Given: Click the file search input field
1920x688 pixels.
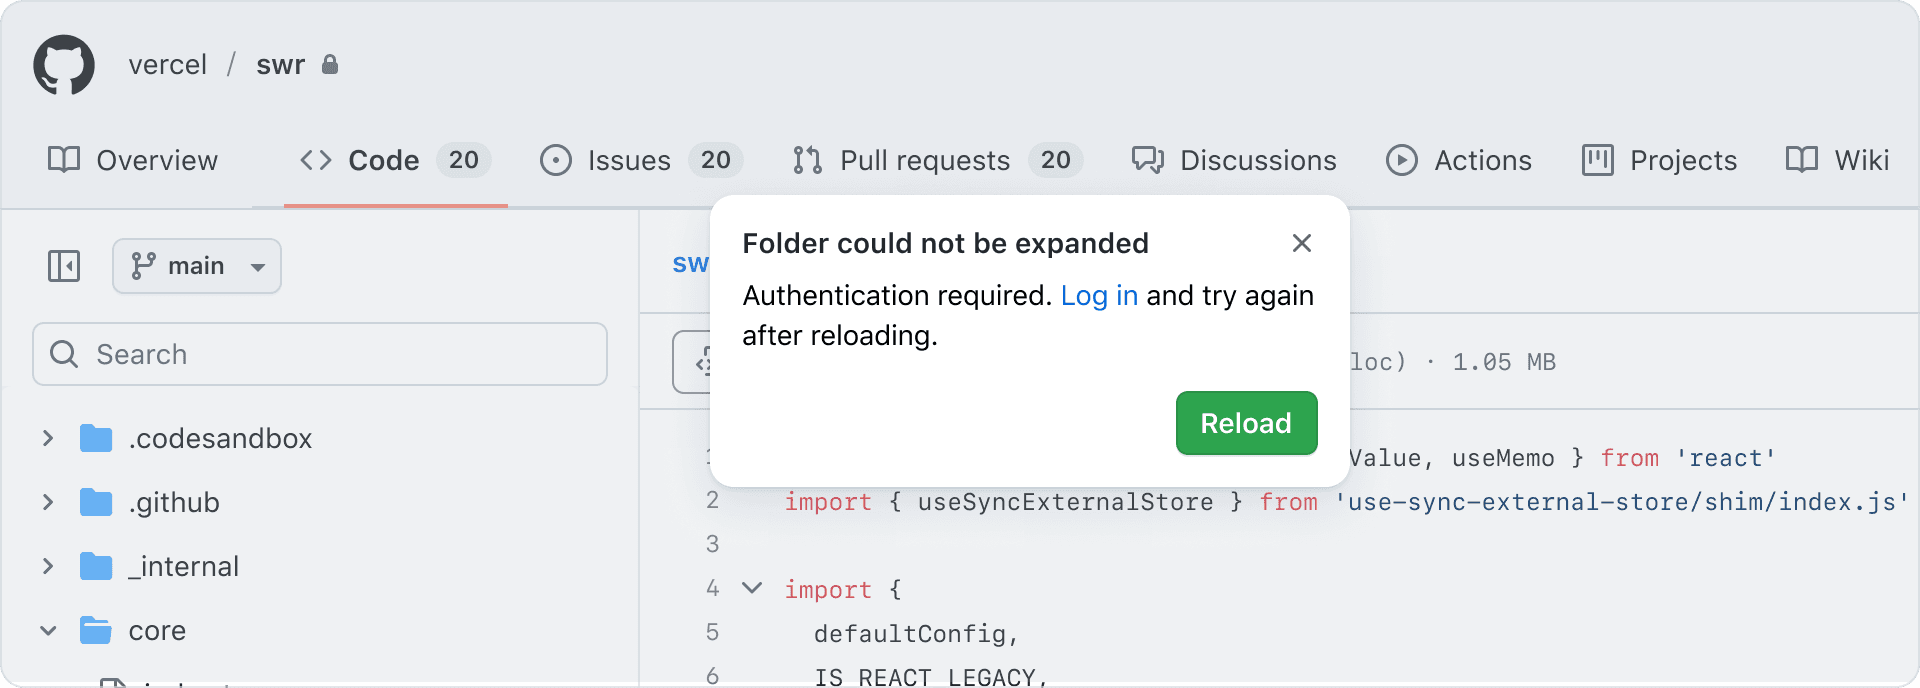Looking at the screenshot, I should pos(320,354).
